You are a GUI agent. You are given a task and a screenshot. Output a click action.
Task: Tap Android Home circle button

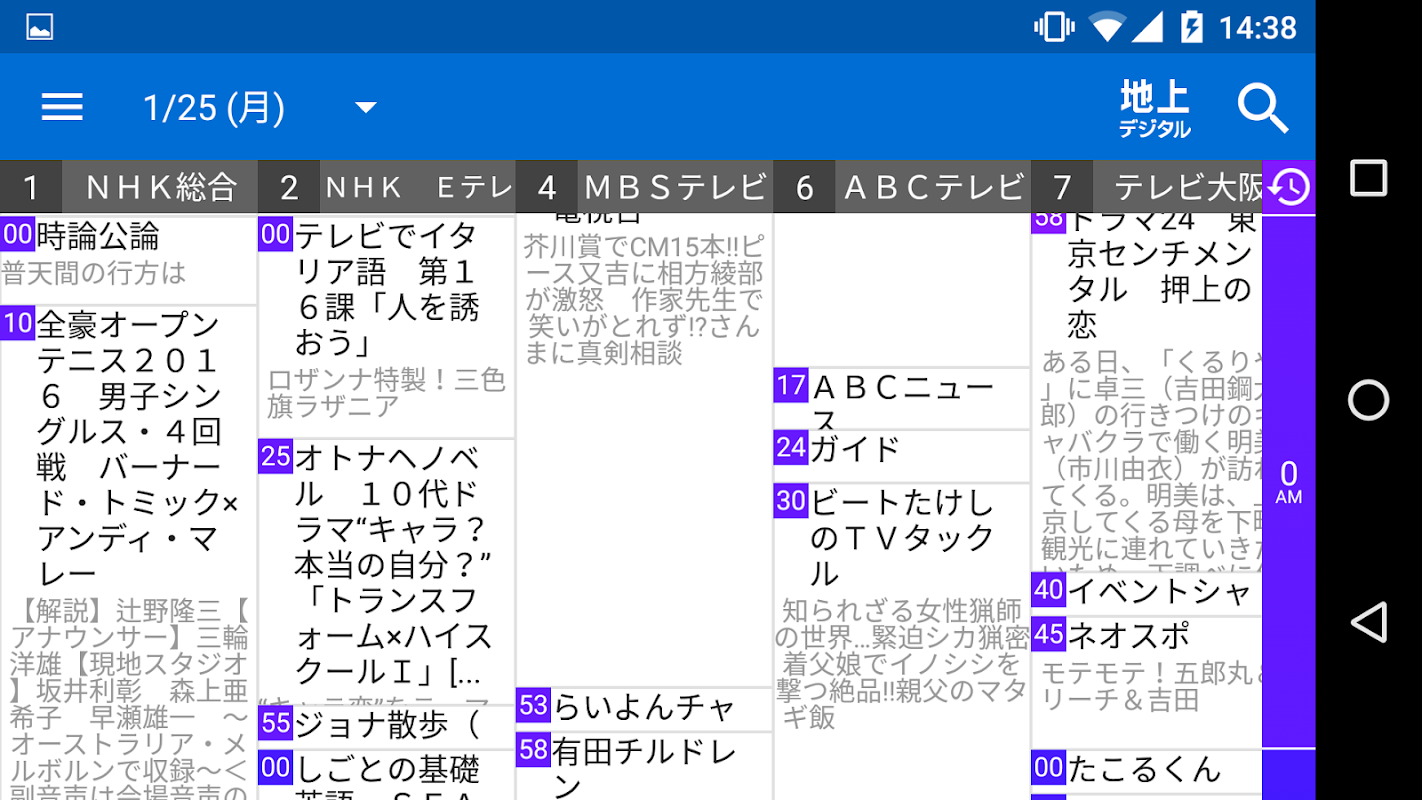point(1369,400)
